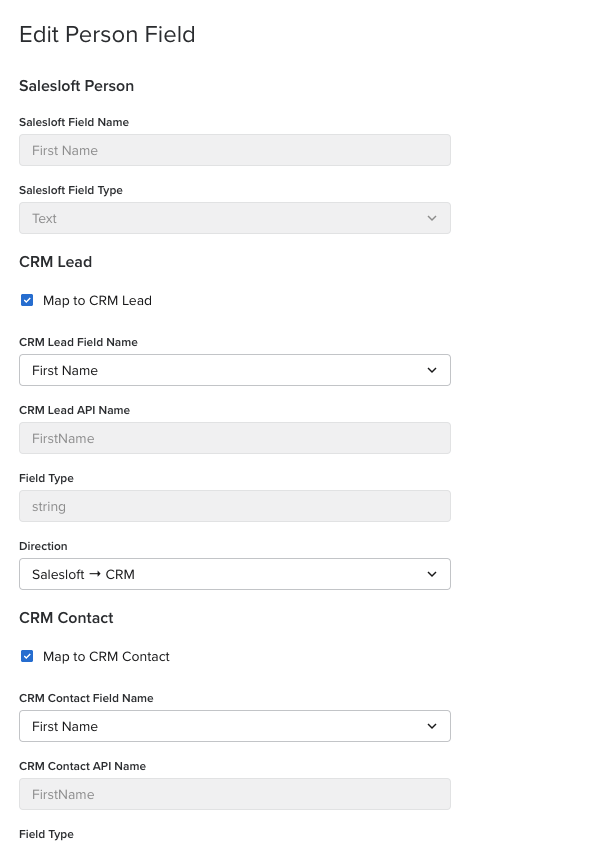
Task: Click the CRM Lead API Name label
Action: 74,410
